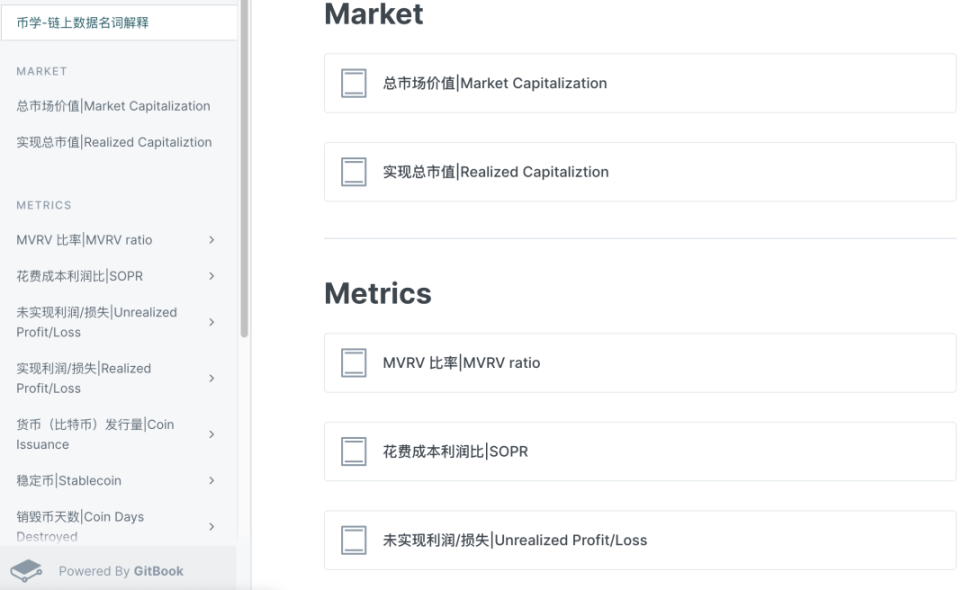Click the page icon on MVRV ratio card
Viewport: 972px width, 590px height.
354,363
